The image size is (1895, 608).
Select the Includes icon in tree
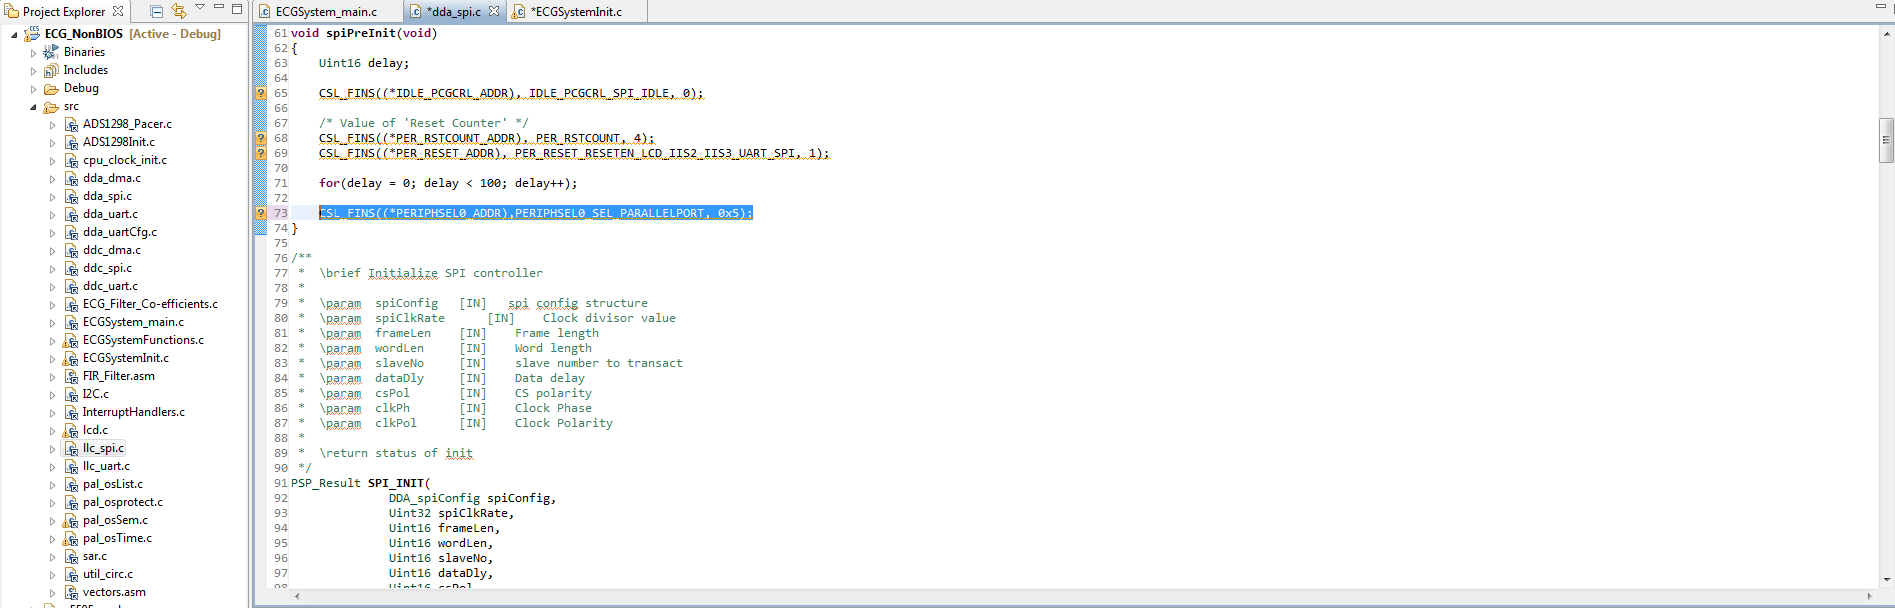click(x=51, y=70)
